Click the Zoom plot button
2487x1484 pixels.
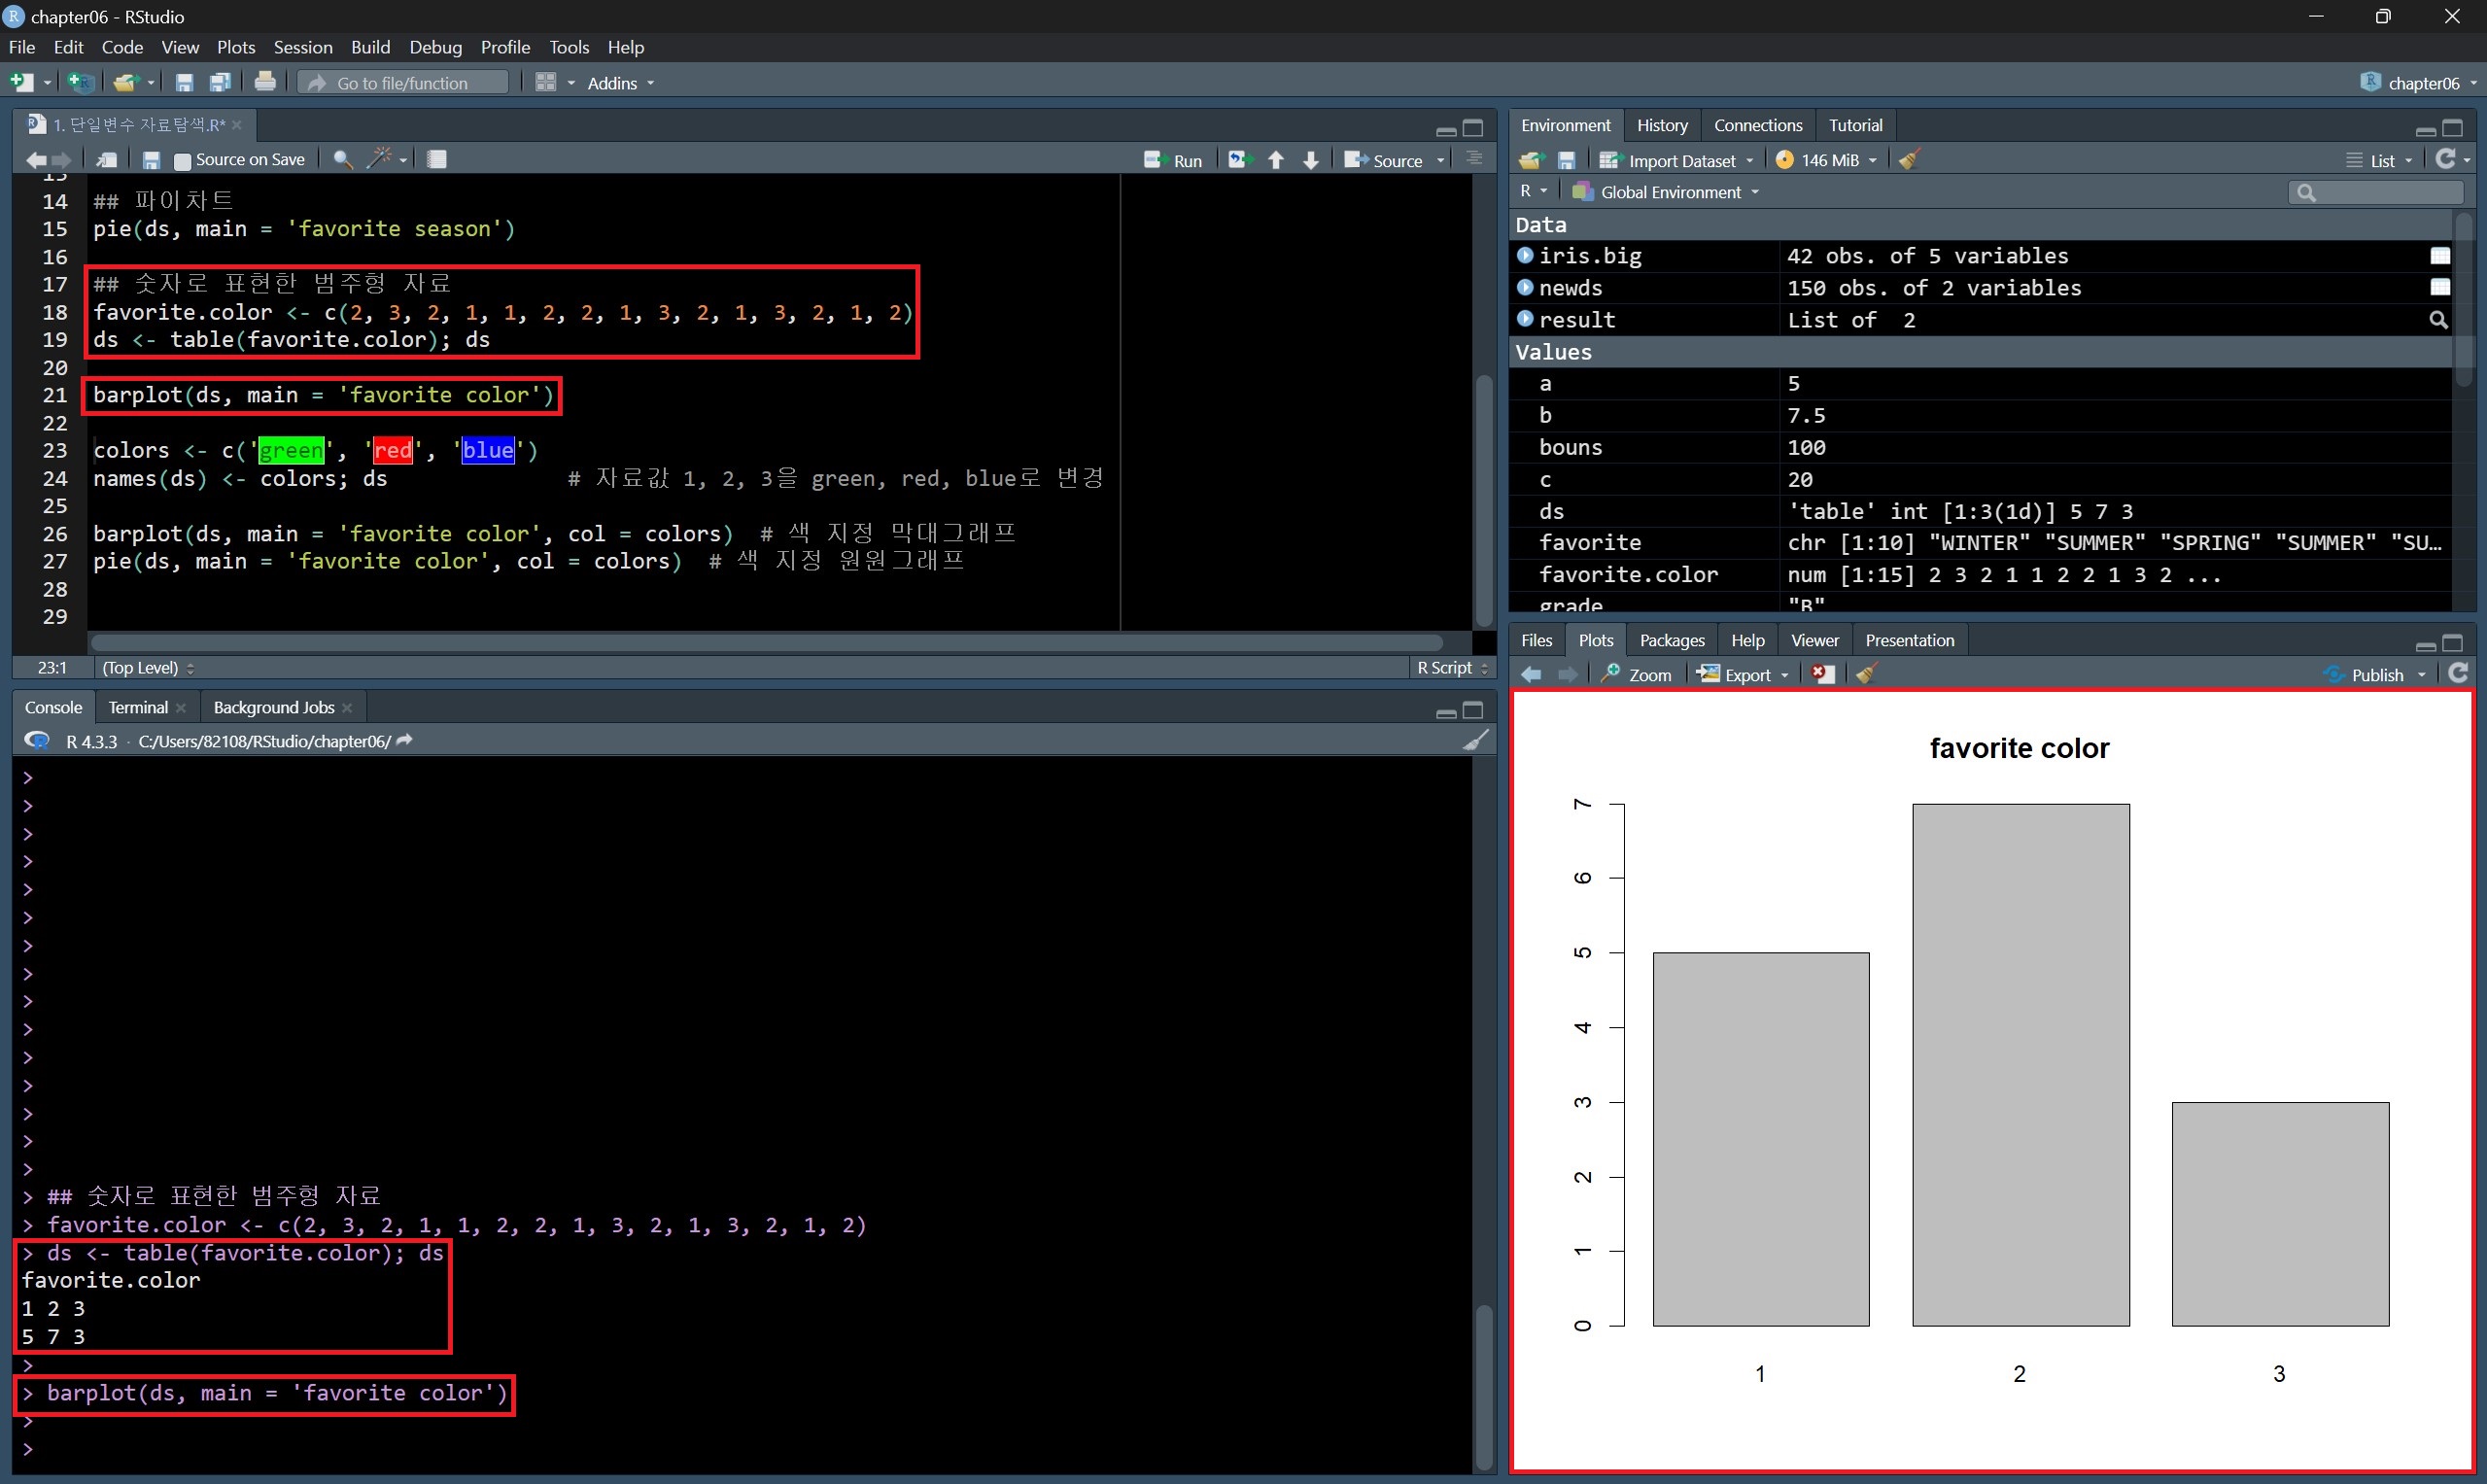[1636, 675]
